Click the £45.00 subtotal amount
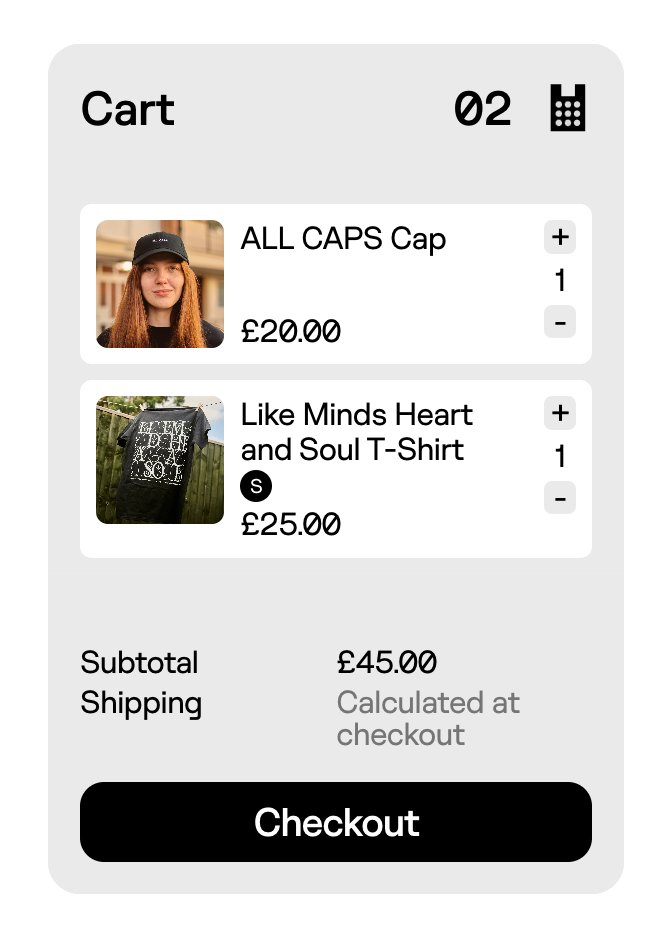The height and width of the screenshot is (940, 672). (387, 662)
